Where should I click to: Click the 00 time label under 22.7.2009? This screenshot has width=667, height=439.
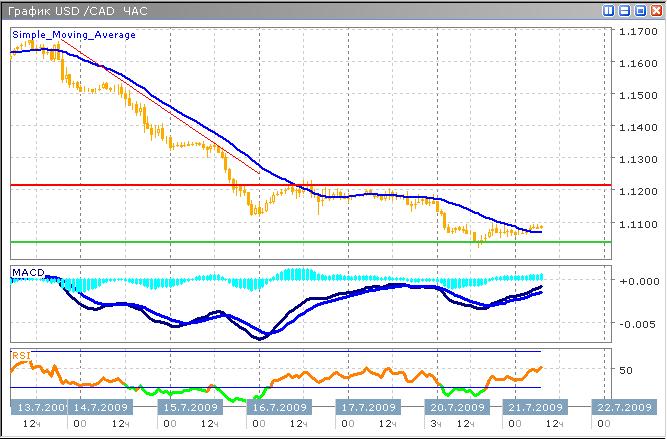point(604,424)
